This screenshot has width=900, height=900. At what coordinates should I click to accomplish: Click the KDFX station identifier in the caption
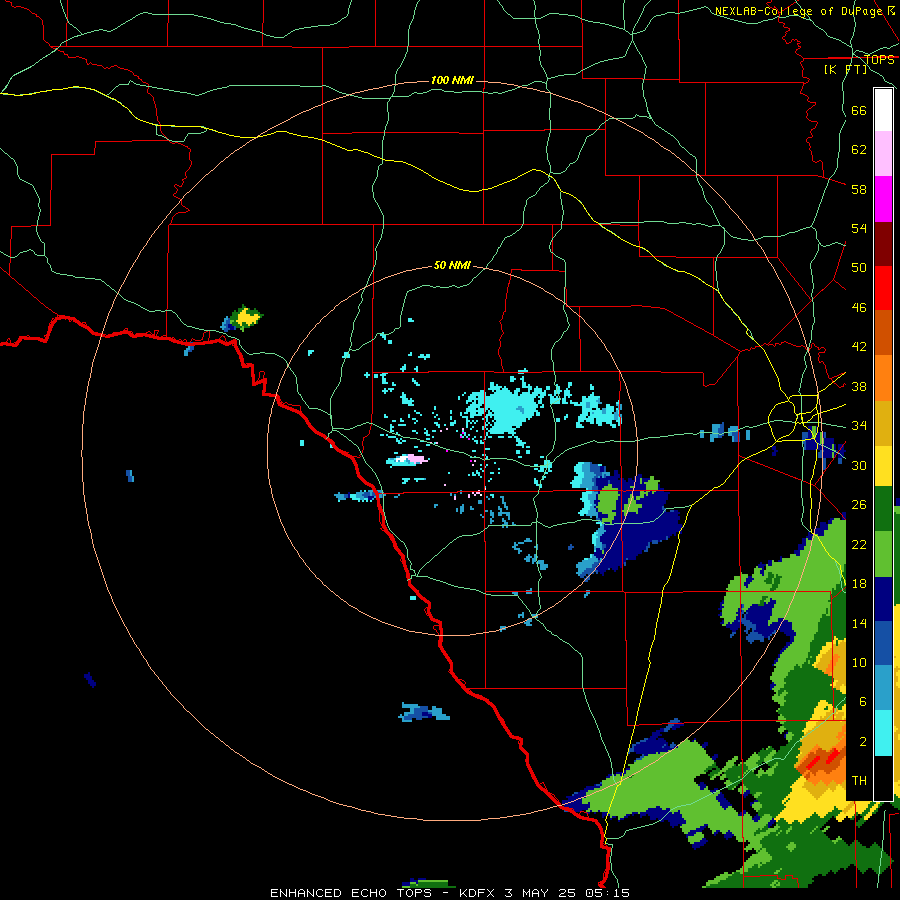pos(479,893)
